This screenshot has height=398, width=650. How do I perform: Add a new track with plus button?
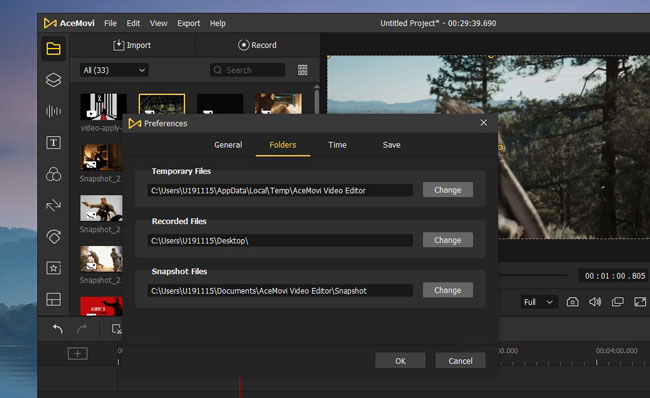point(78,354)
